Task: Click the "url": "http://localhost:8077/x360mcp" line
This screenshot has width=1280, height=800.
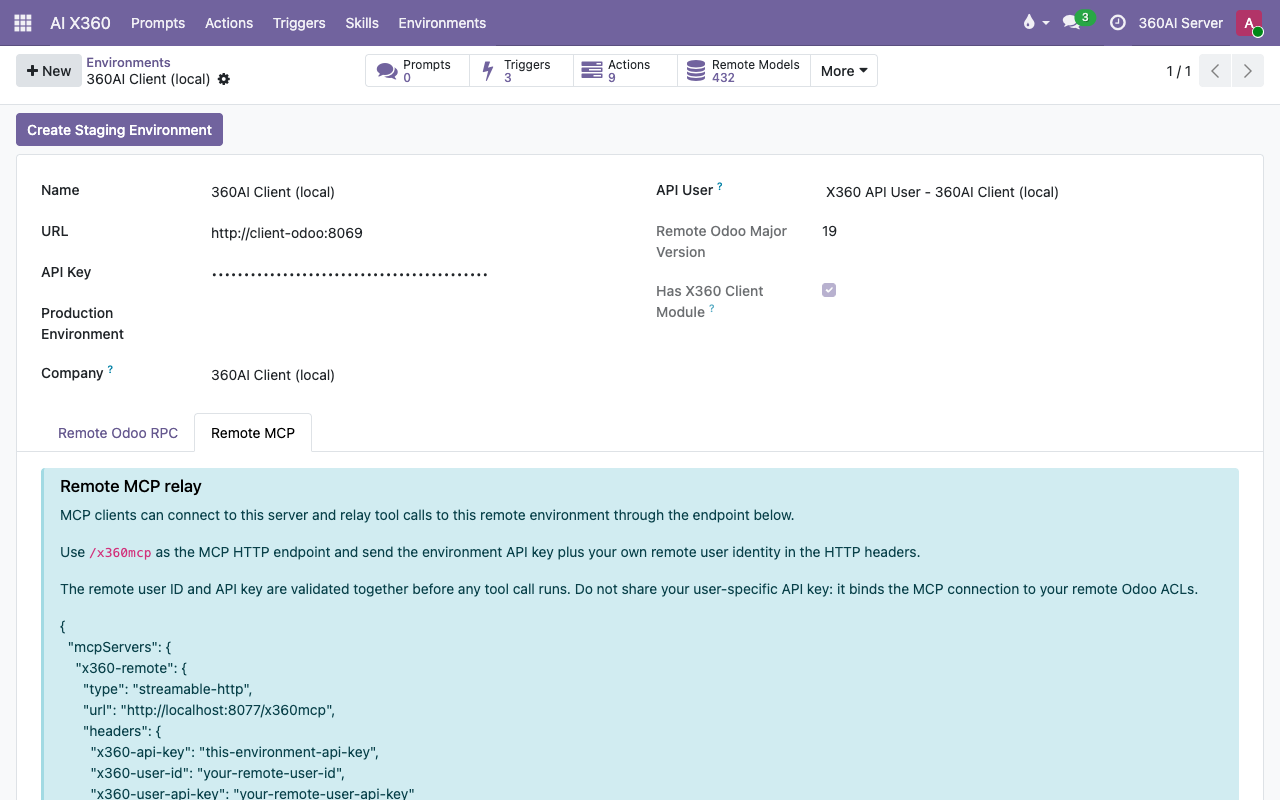Action: click(209, 710)
